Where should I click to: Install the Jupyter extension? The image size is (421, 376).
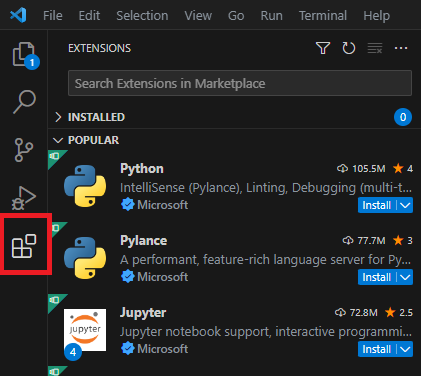tap(377, 349)
